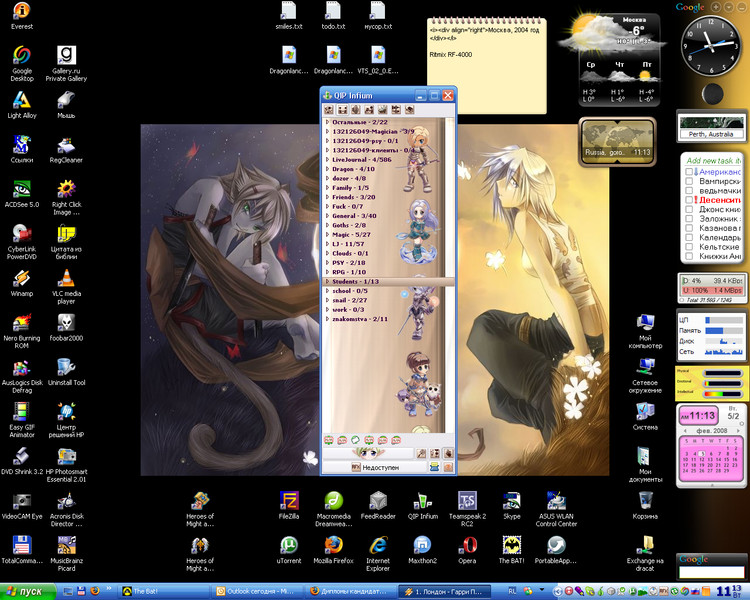This screenshot has width=750, height=600.
Task: Go to next month in calendar gadget
Action: point(738,431)
